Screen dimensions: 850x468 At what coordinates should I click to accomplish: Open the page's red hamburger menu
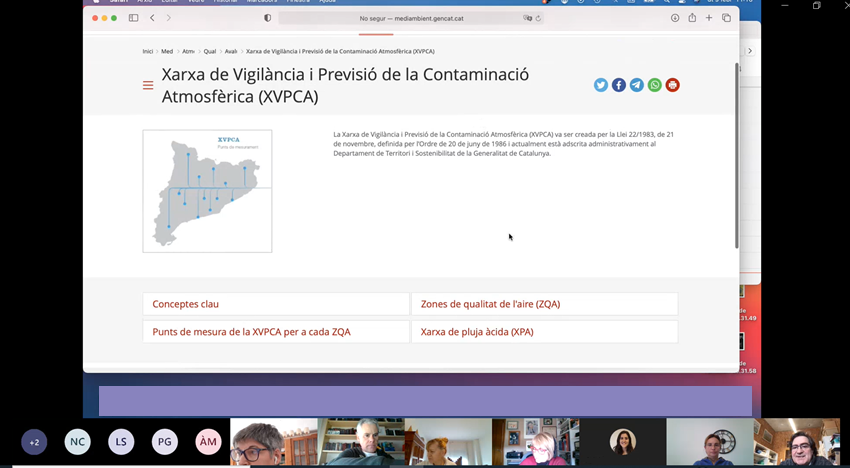tap(148, 85)
